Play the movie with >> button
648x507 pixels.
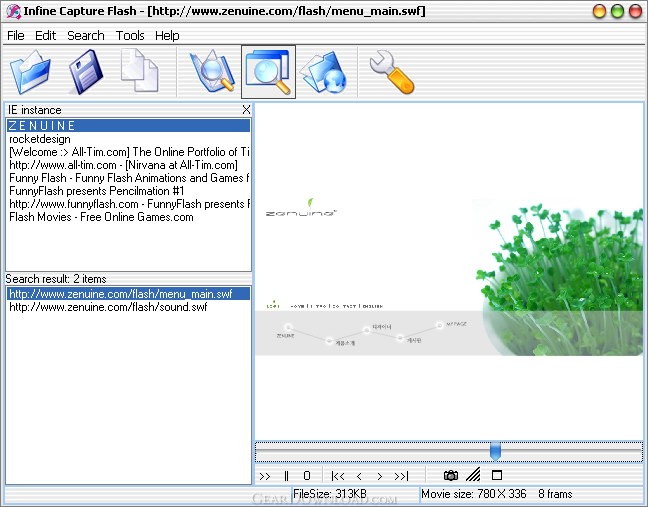[x=265, y=476]
